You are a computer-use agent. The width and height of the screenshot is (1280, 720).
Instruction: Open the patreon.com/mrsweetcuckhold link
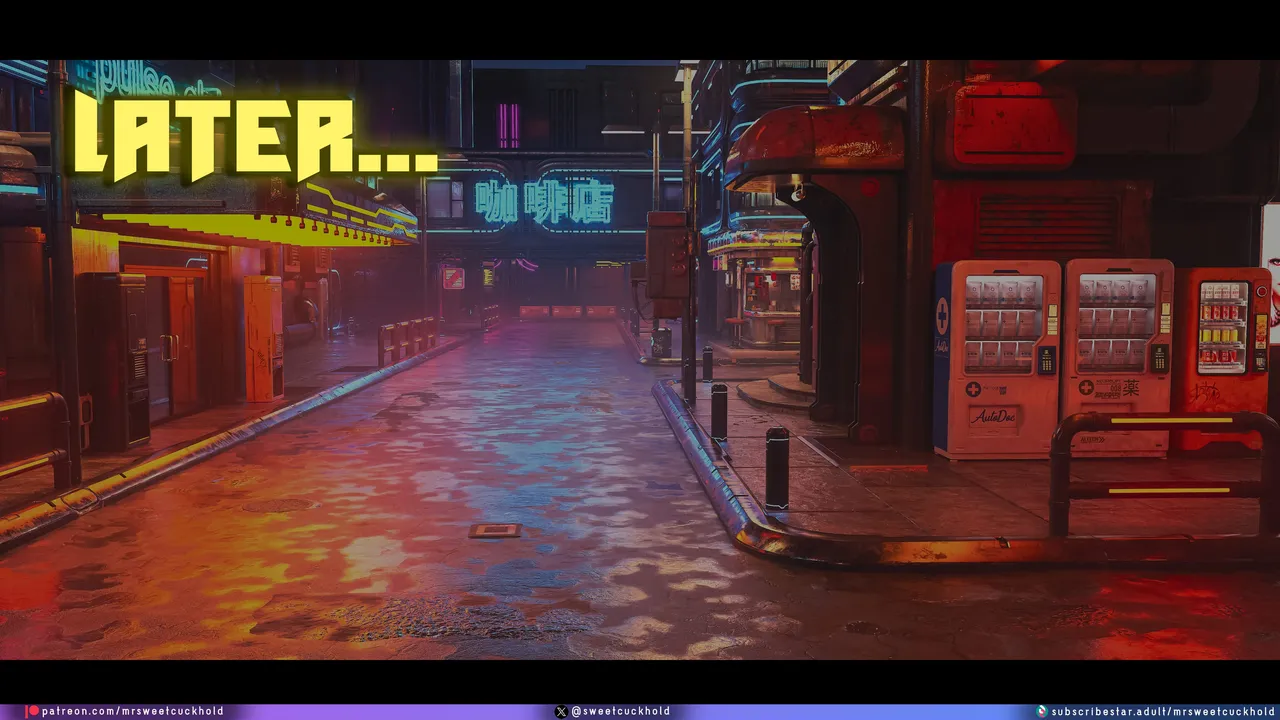tap(132, 711)
